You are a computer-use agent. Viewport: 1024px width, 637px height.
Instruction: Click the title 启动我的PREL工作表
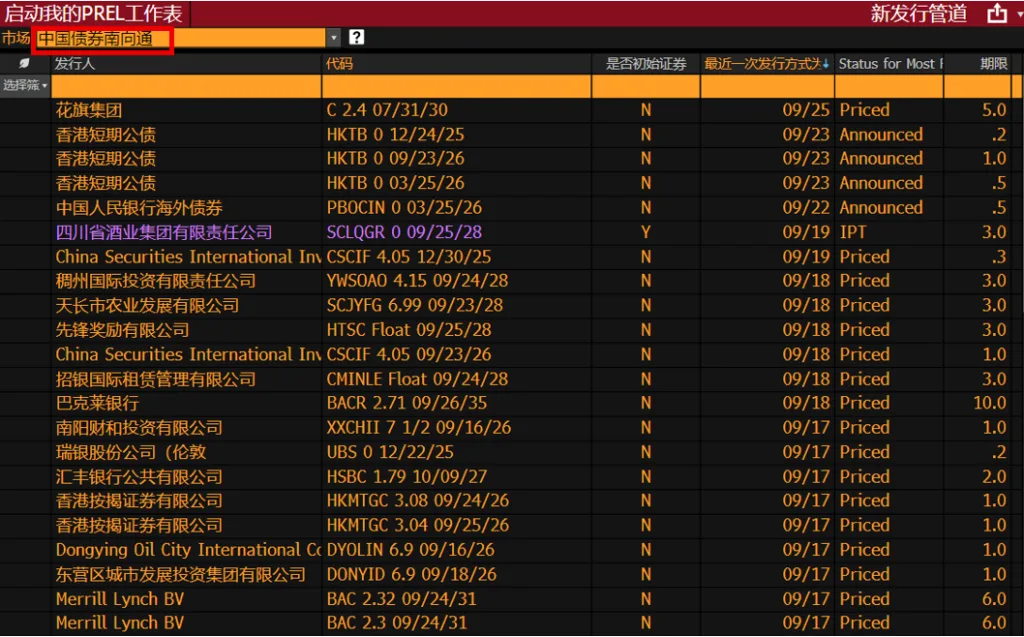point(94,13)
